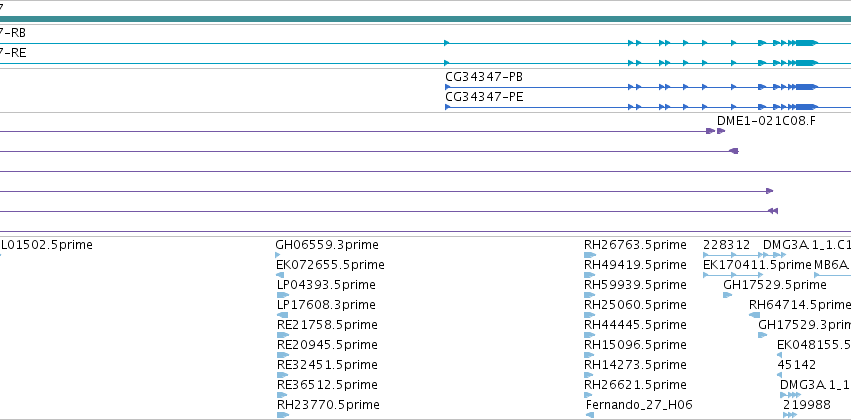Select the DME1-021C08.F feature label
Viewport: 851px width, 420px height.
tap(766, 120)
